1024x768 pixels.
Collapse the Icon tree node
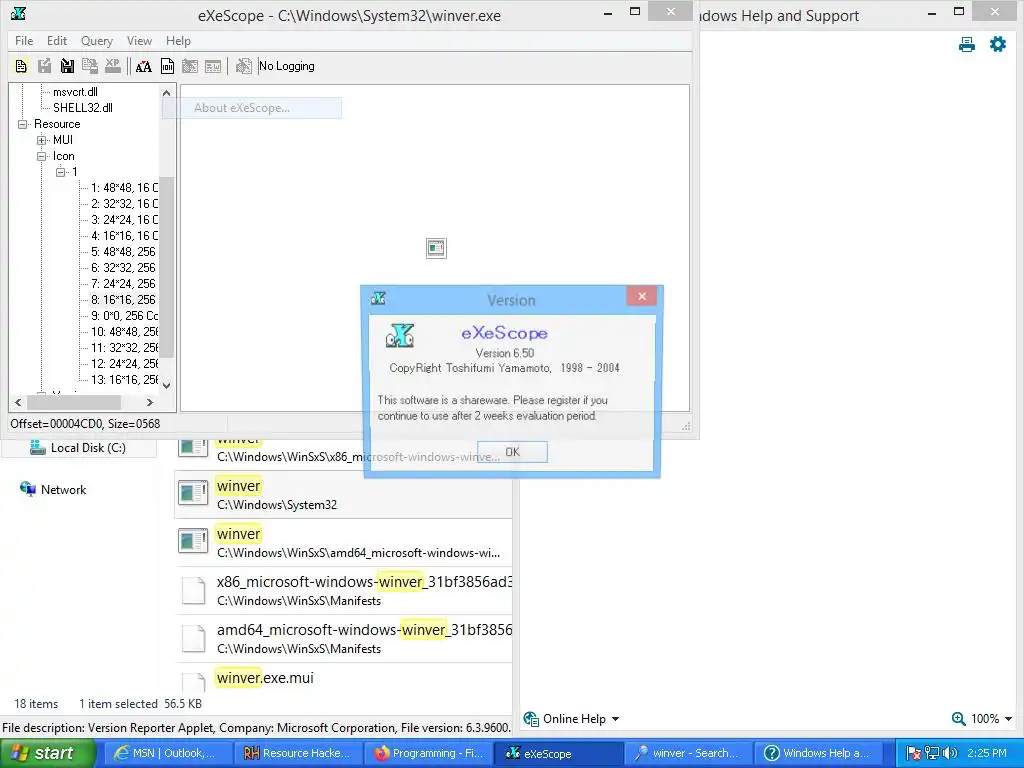pos(41,156)
